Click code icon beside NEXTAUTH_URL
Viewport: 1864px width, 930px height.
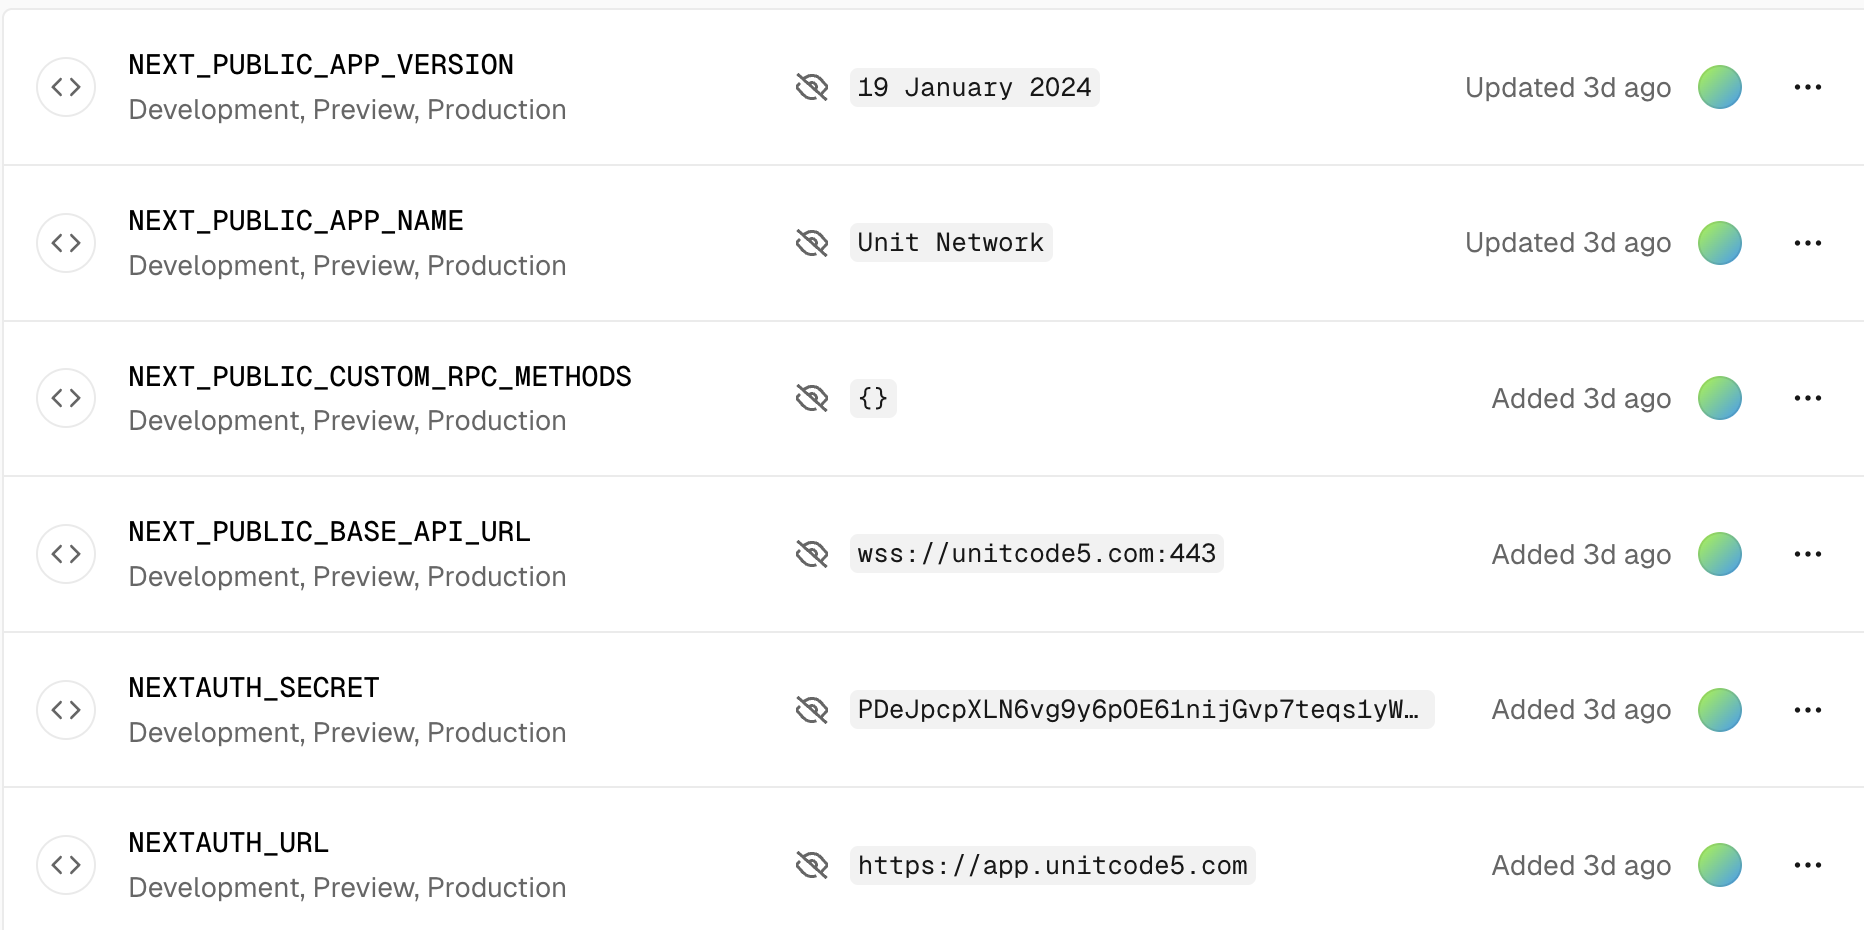(66, 865)
